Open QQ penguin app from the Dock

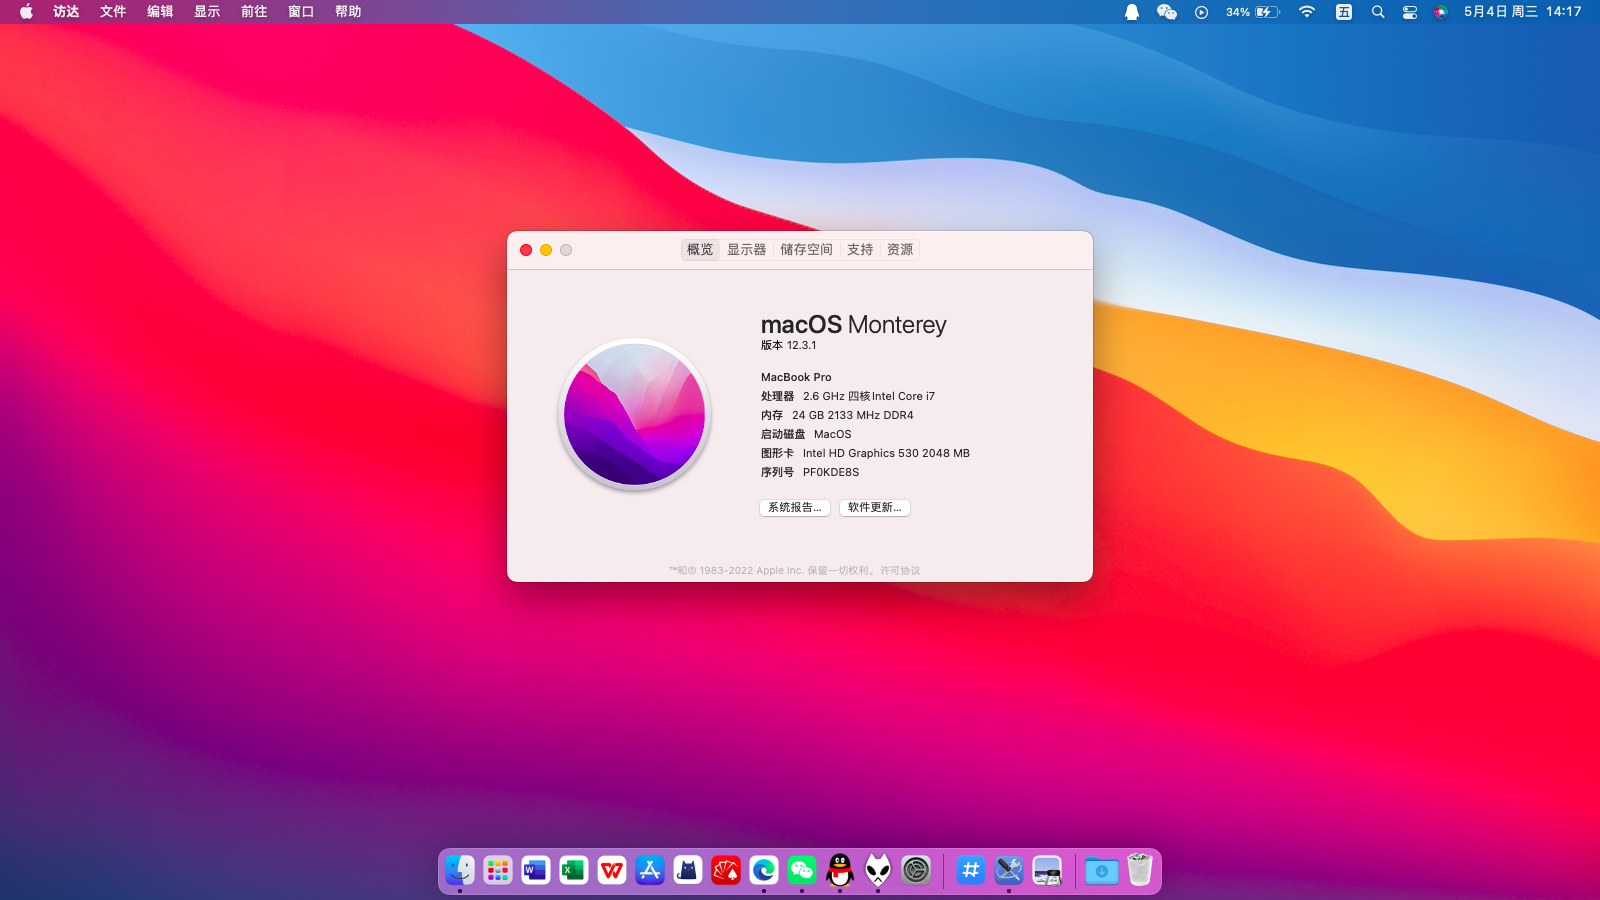pyautogui.click(x=840, y=870)
